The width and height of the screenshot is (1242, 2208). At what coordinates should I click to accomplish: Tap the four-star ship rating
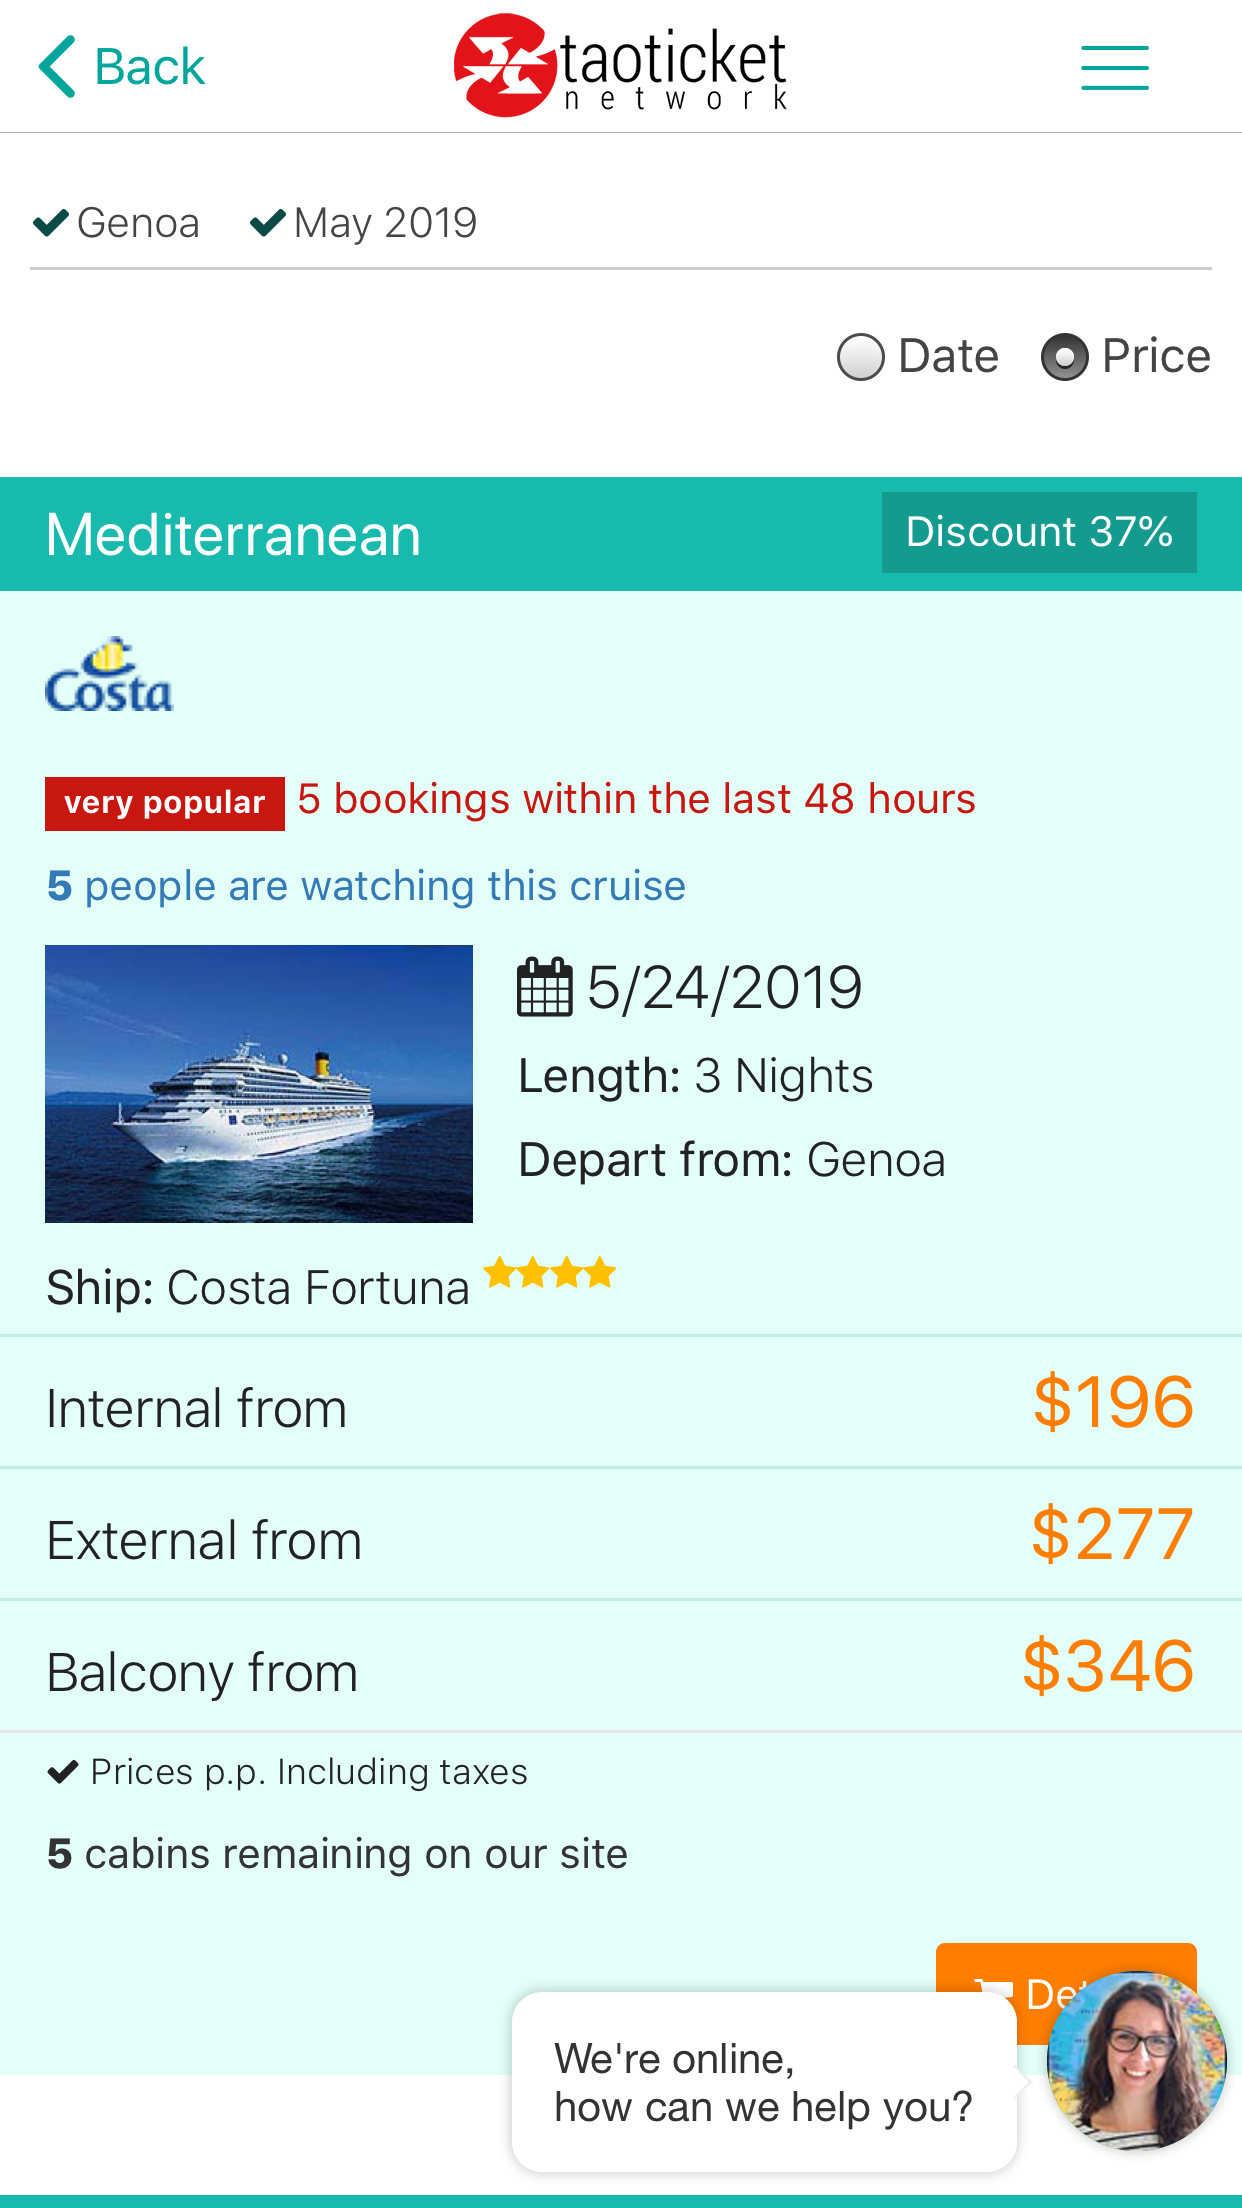[549, 1274]
